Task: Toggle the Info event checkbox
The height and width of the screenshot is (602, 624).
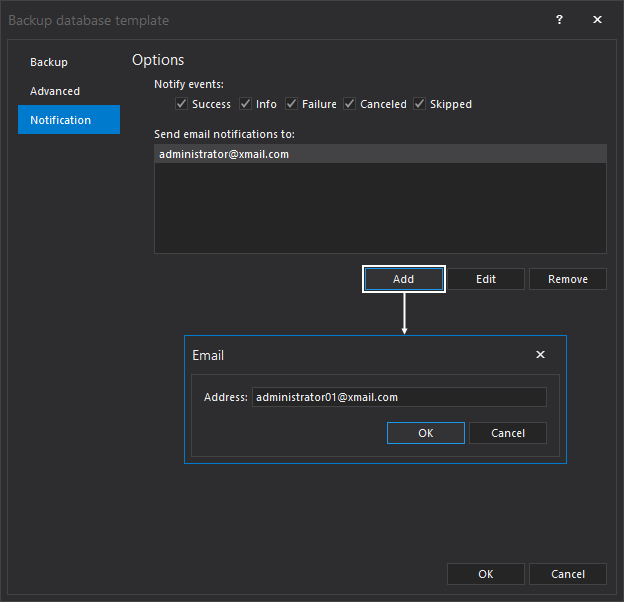Action: 245,104
